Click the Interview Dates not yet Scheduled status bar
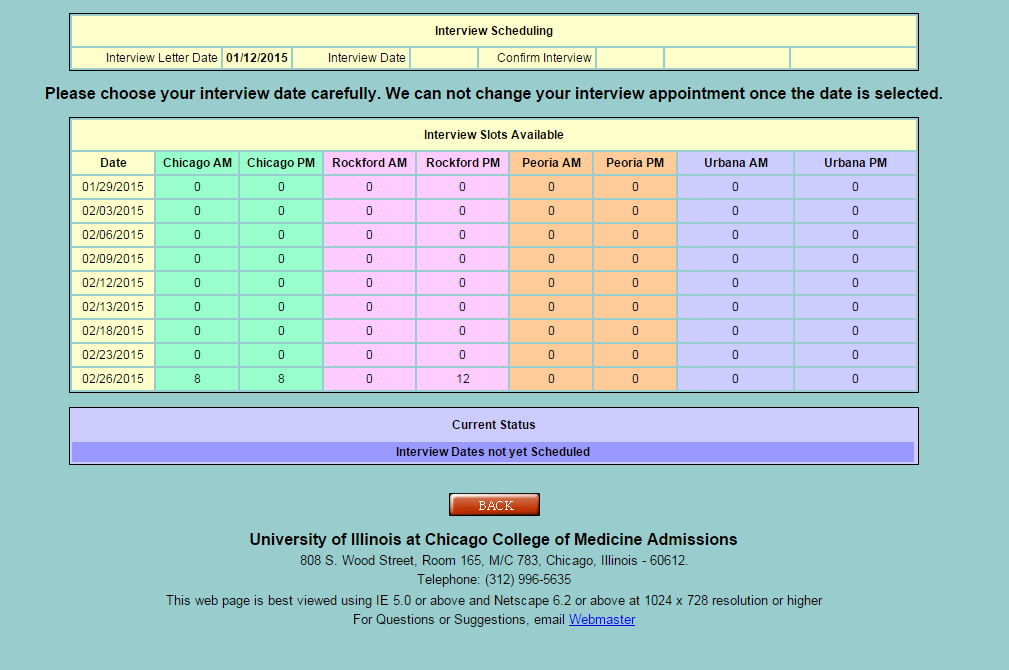 493,452
